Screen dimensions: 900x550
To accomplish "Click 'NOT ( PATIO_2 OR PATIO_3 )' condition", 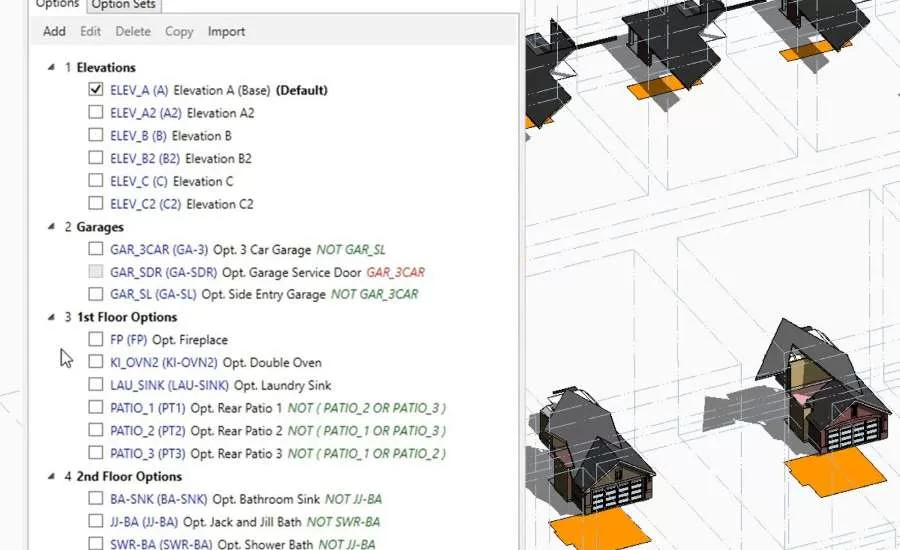I will (x=367, y=408).
